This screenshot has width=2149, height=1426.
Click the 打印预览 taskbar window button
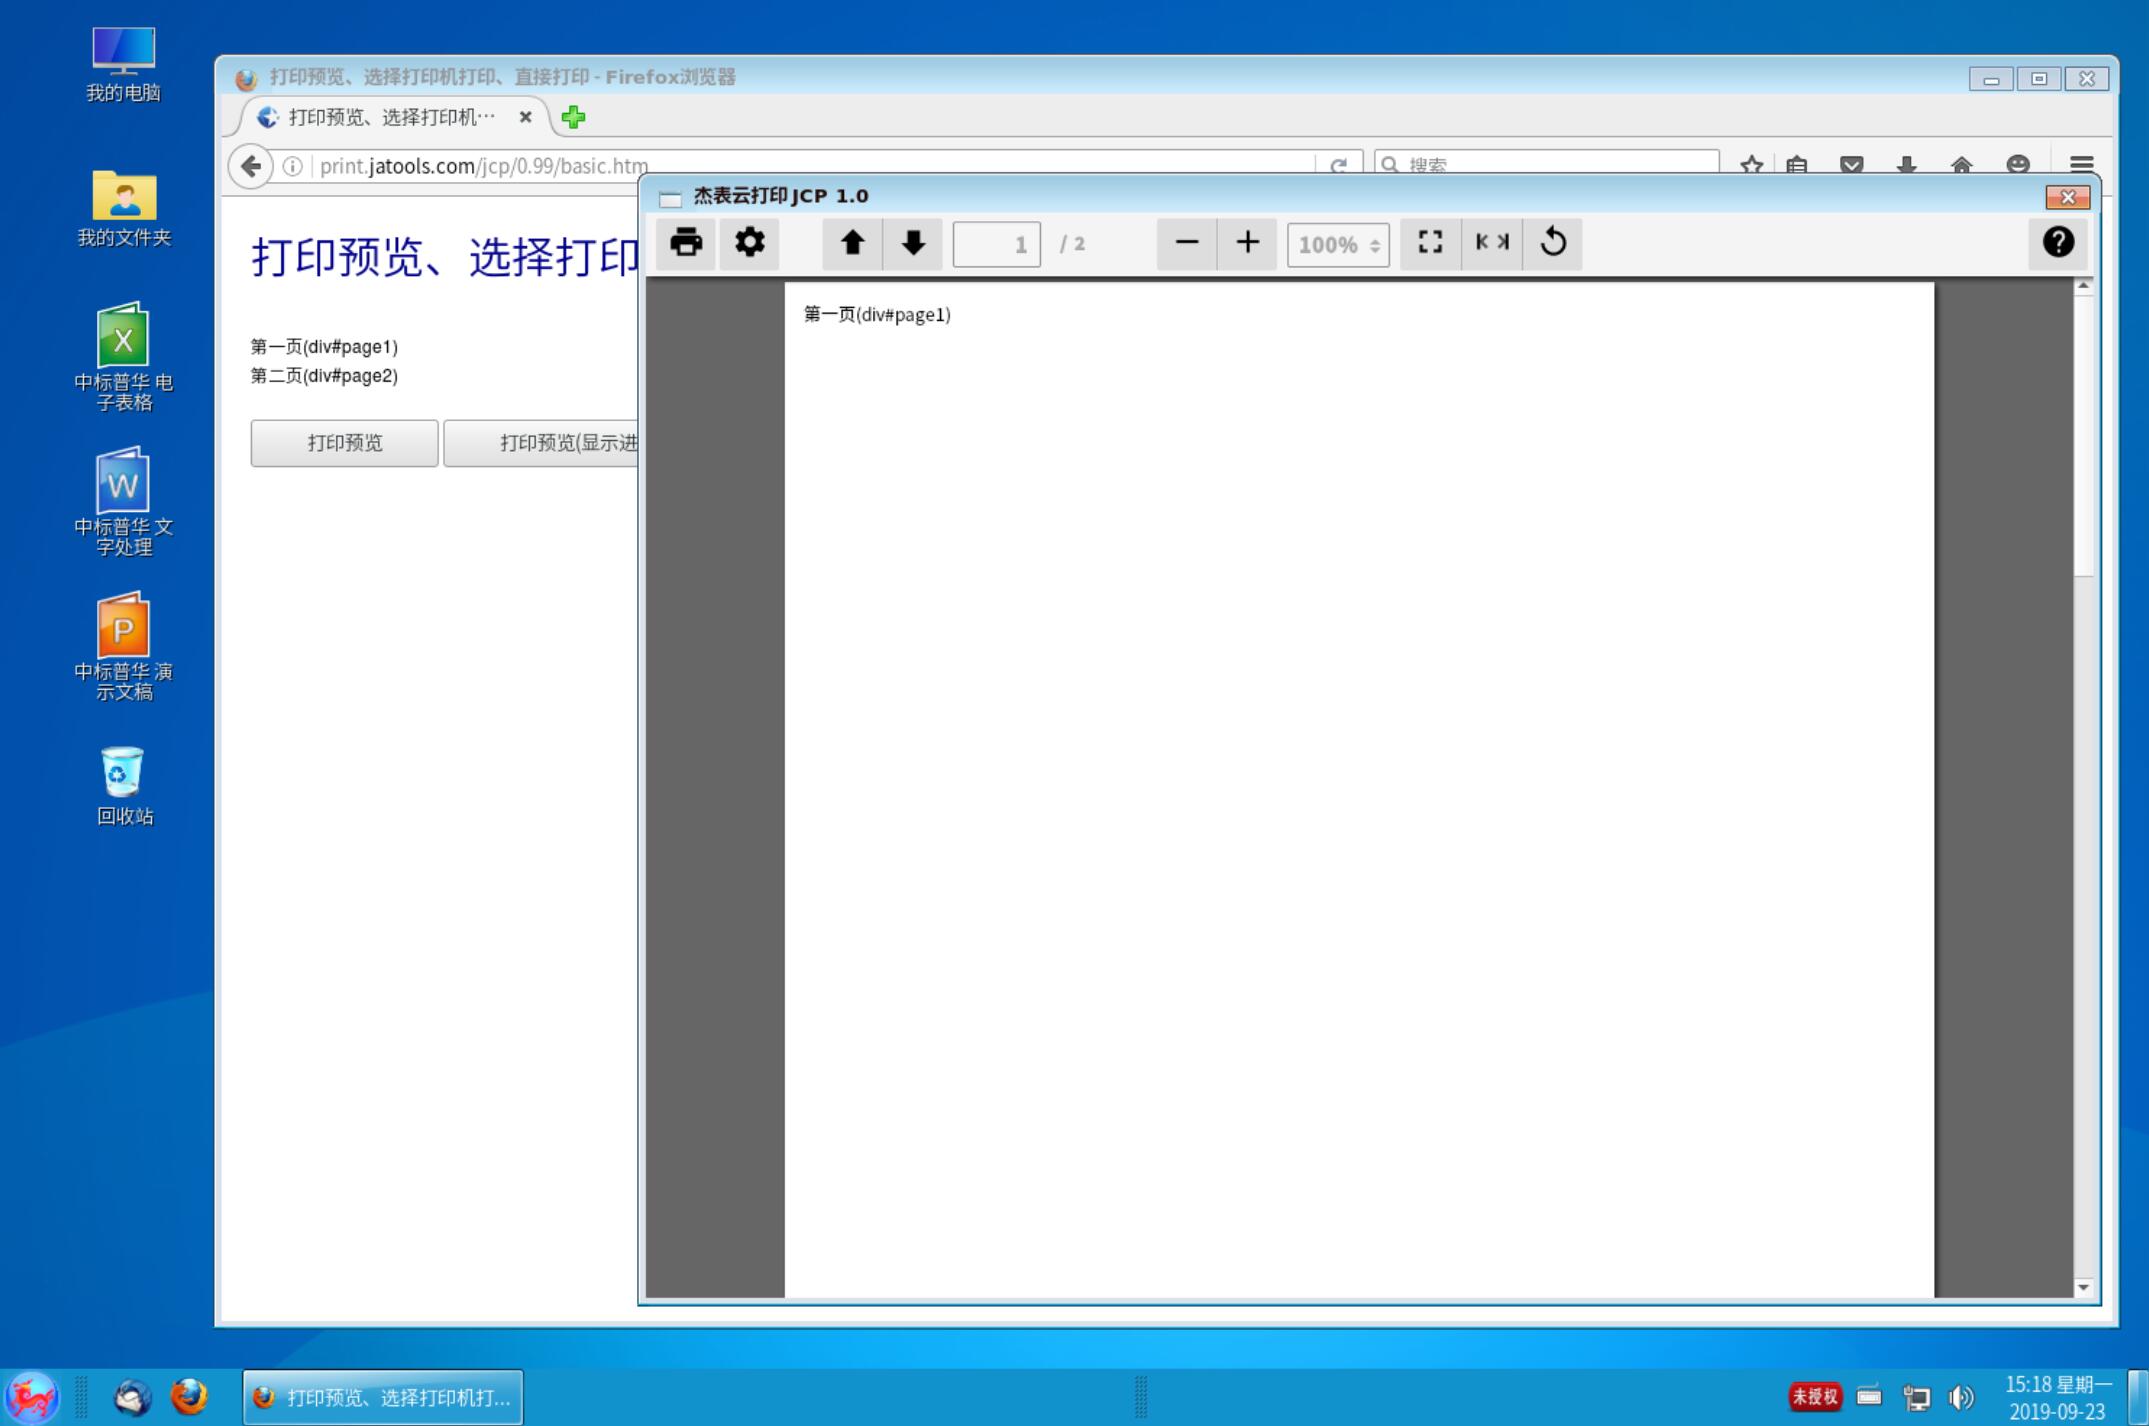tap(383, 1397)
